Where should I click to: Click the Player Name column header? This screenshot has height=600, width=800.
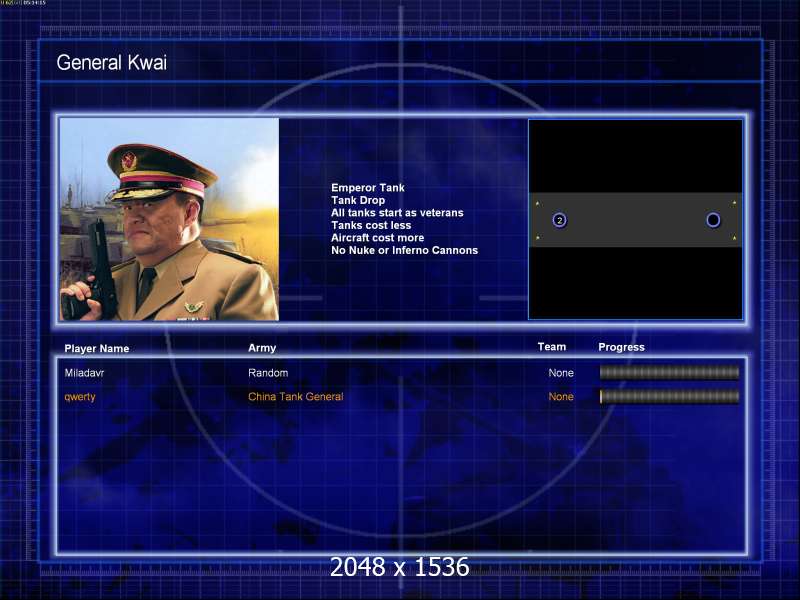pos(97,348)
